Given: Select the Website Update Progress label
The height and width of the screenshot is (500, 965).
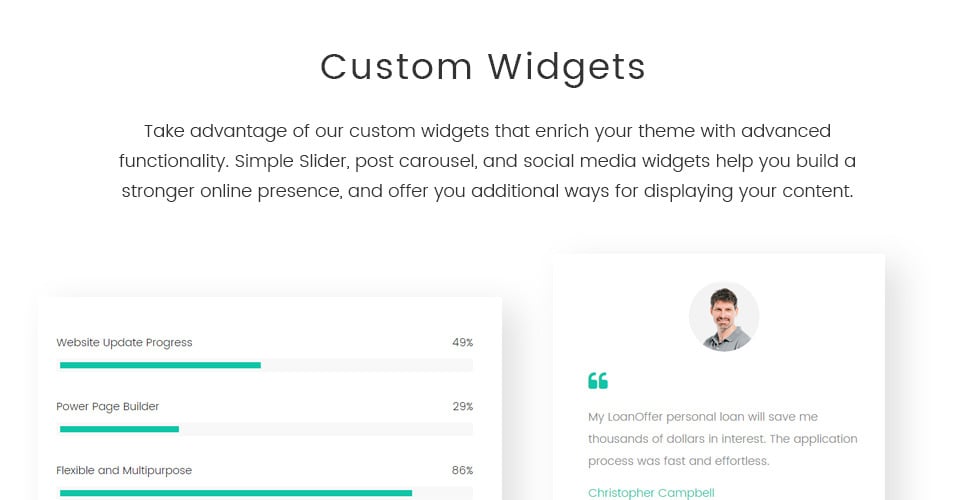Looking at the screenshot, I should 124,342.
